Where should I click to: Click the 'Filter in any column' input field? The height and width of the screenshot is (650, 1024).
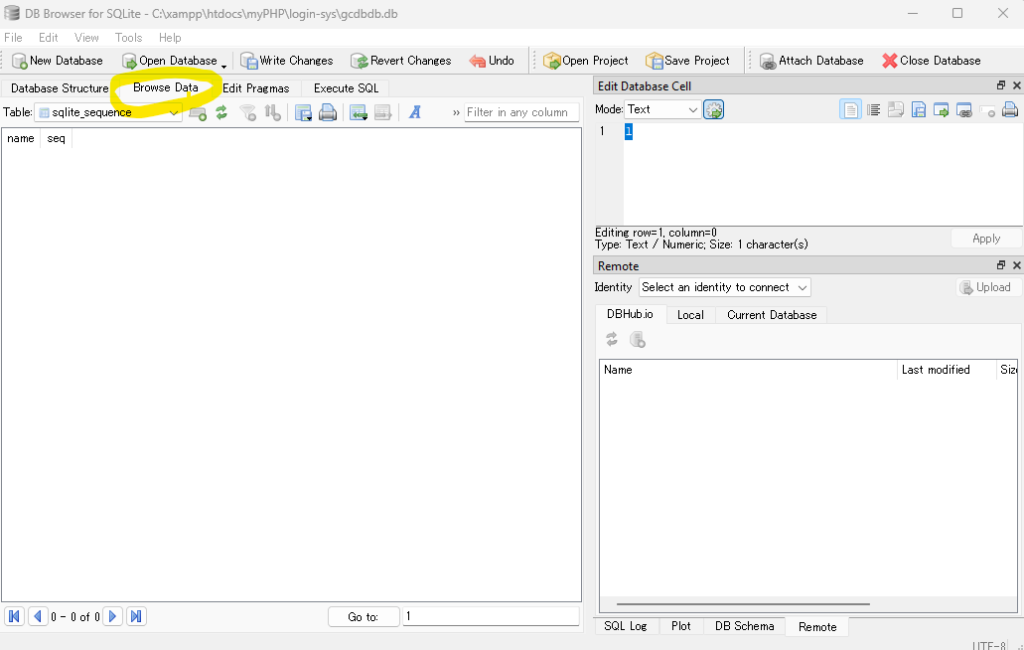522,113
